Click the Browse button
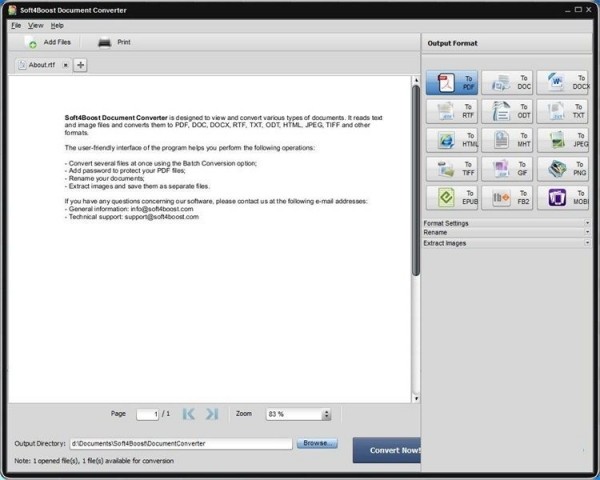The image size is (600, 480). [317, 443]
